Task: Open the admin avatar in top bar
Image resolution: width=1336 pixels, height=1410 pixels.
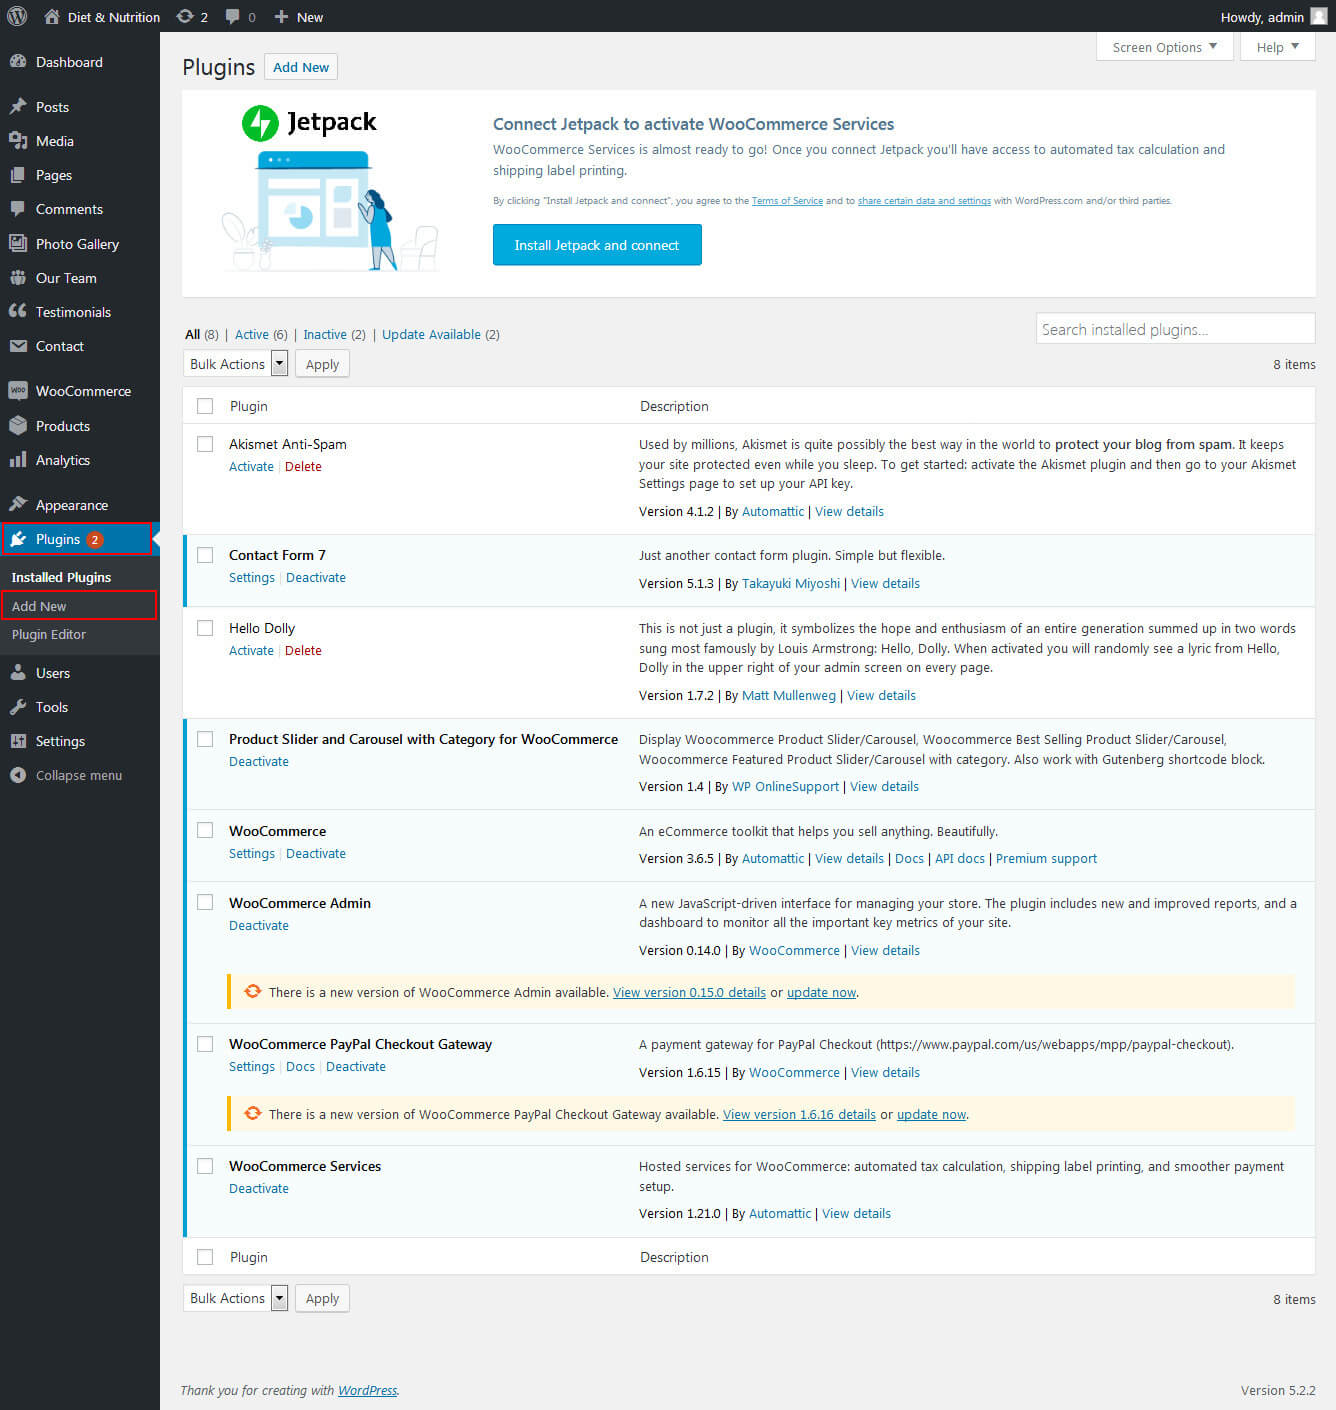Action: click(1319, 16)
